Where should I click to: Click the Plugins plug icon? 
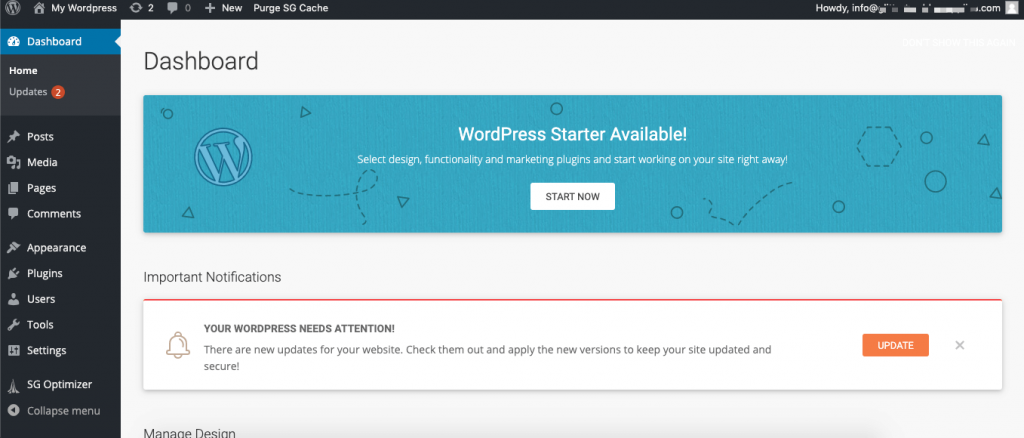(14, 274)
